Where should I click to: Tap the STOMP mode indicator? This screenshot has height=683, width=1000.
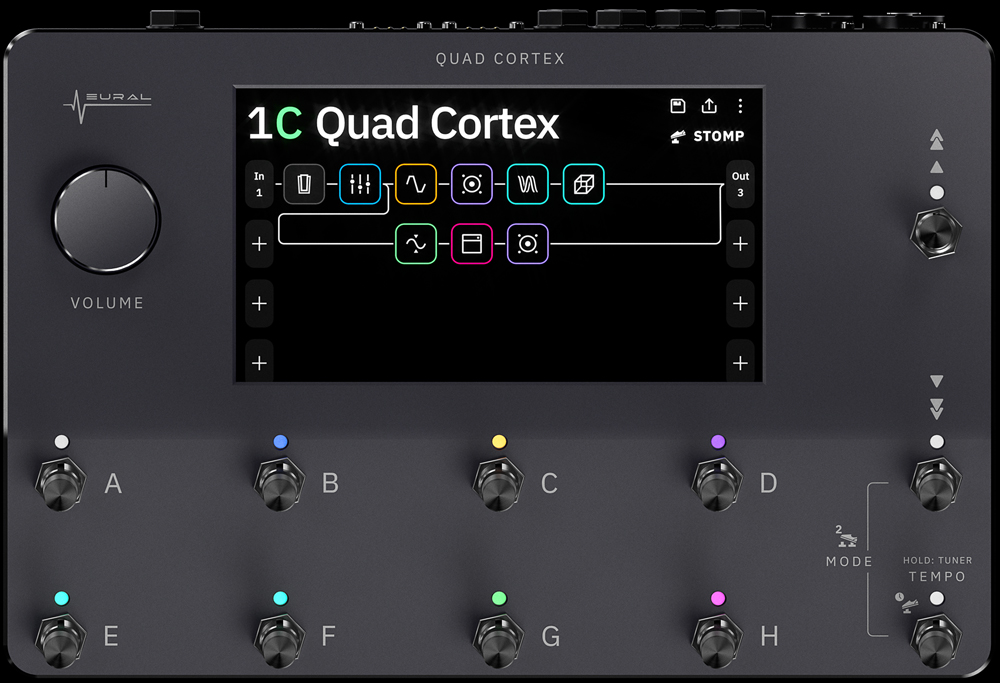pos(707,136)
